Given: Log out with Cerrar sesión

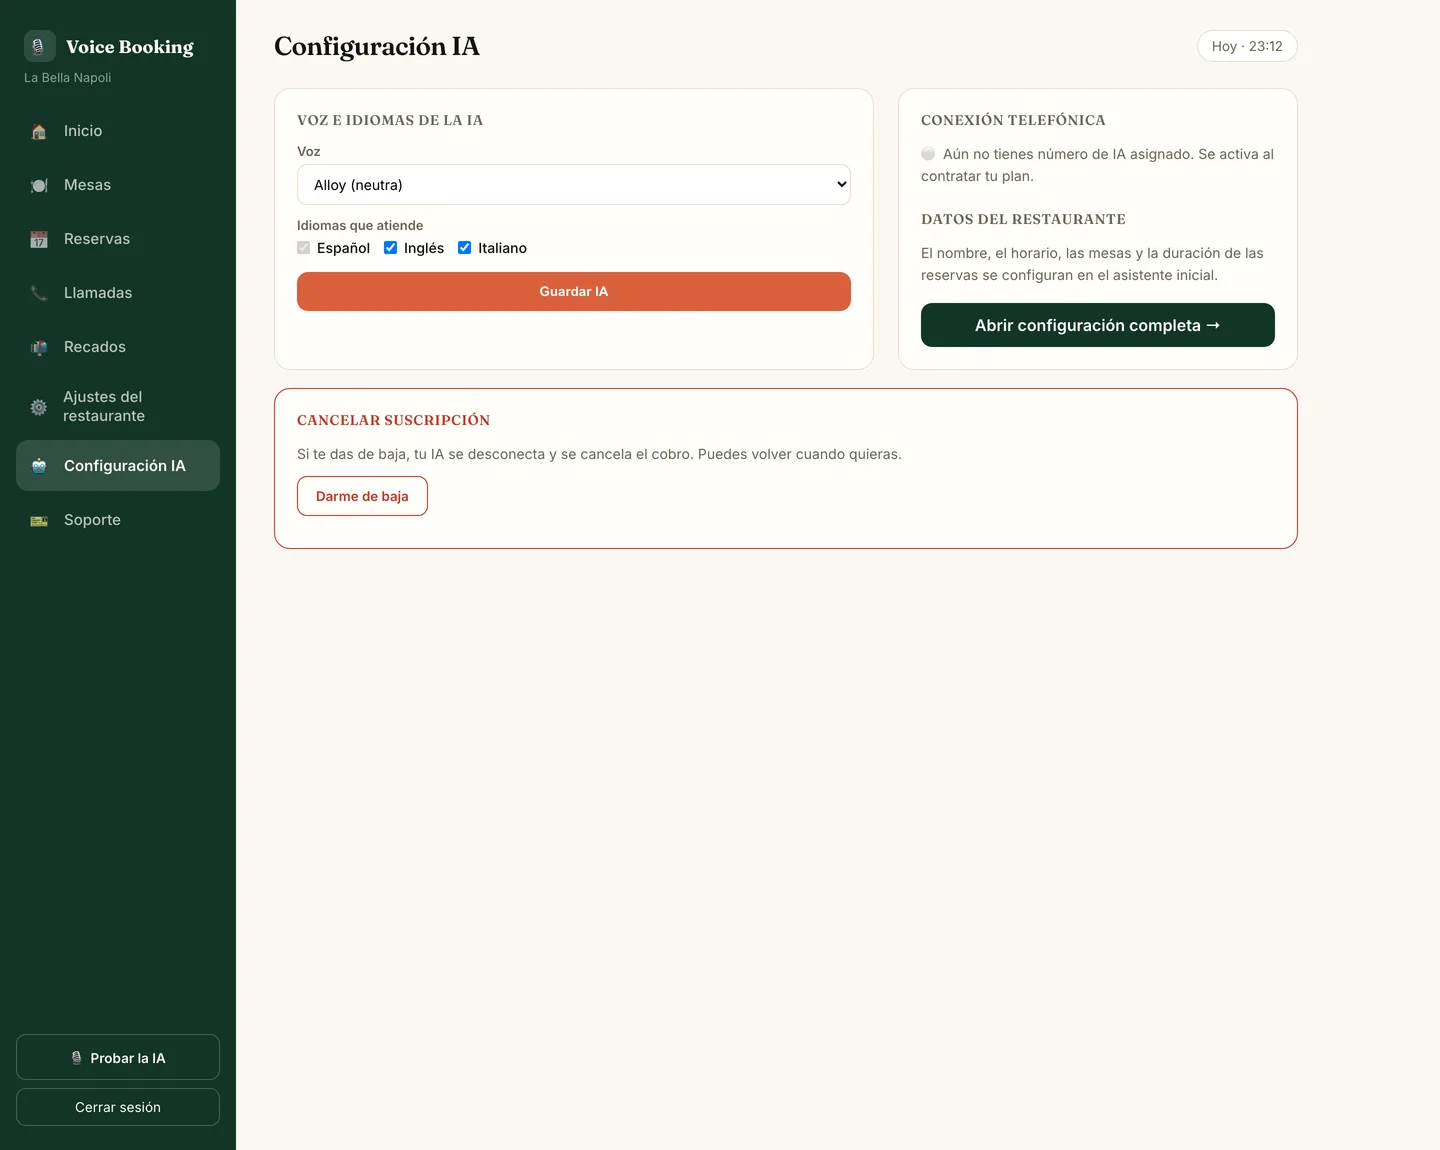Looking at the screenshot, I should tap(118, 1107).
